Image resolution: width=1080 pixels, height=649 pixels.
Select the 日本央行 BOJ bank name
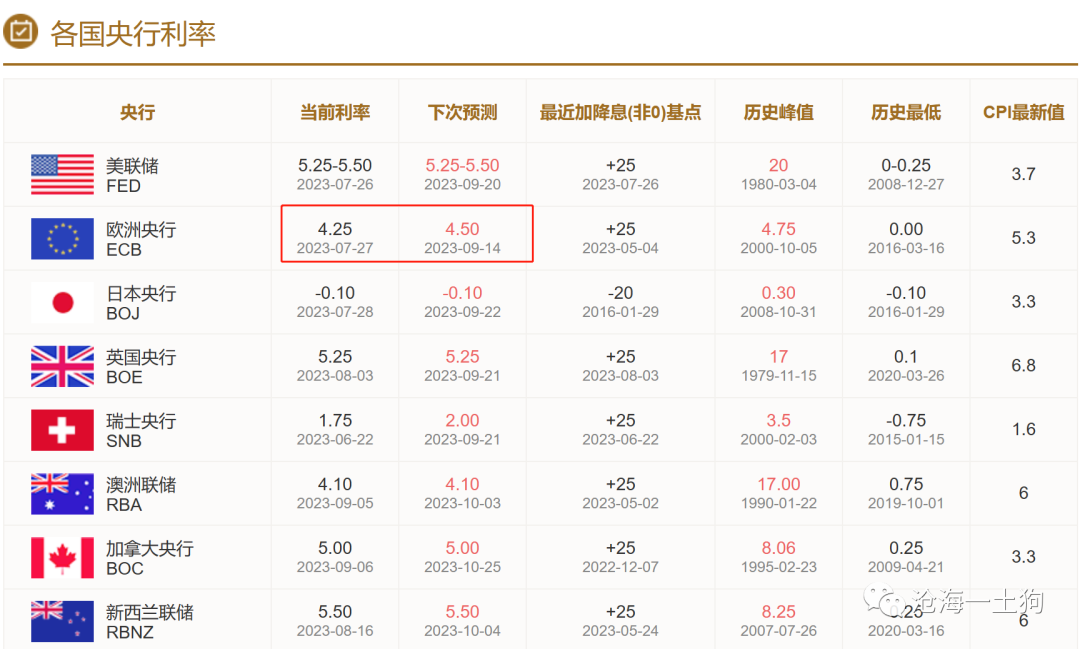(x=141, y=303)
